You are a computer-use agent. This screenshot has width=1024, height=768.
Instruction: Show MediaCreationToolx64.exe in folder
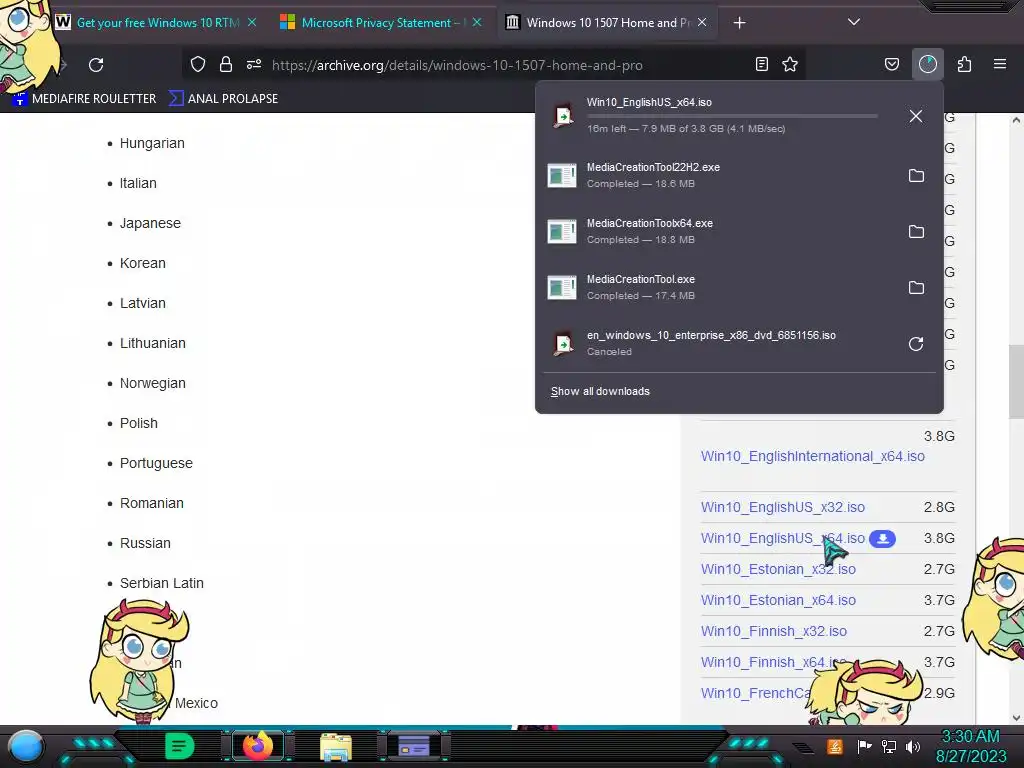[x=916, y=232]
